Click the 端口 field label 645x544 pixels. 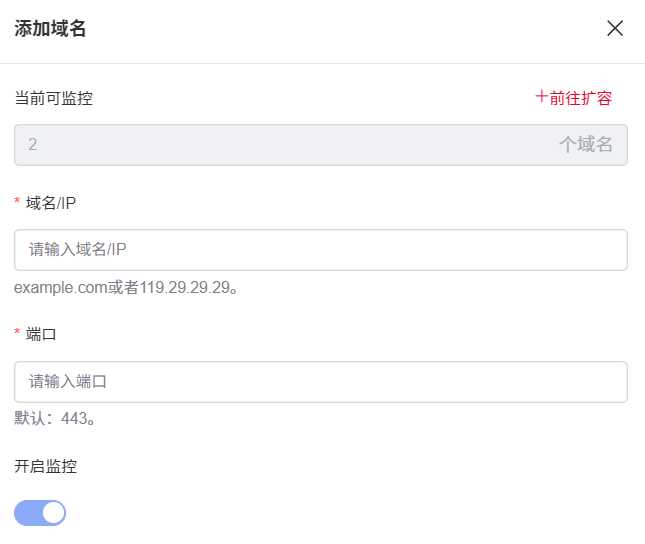pos(41,334)
